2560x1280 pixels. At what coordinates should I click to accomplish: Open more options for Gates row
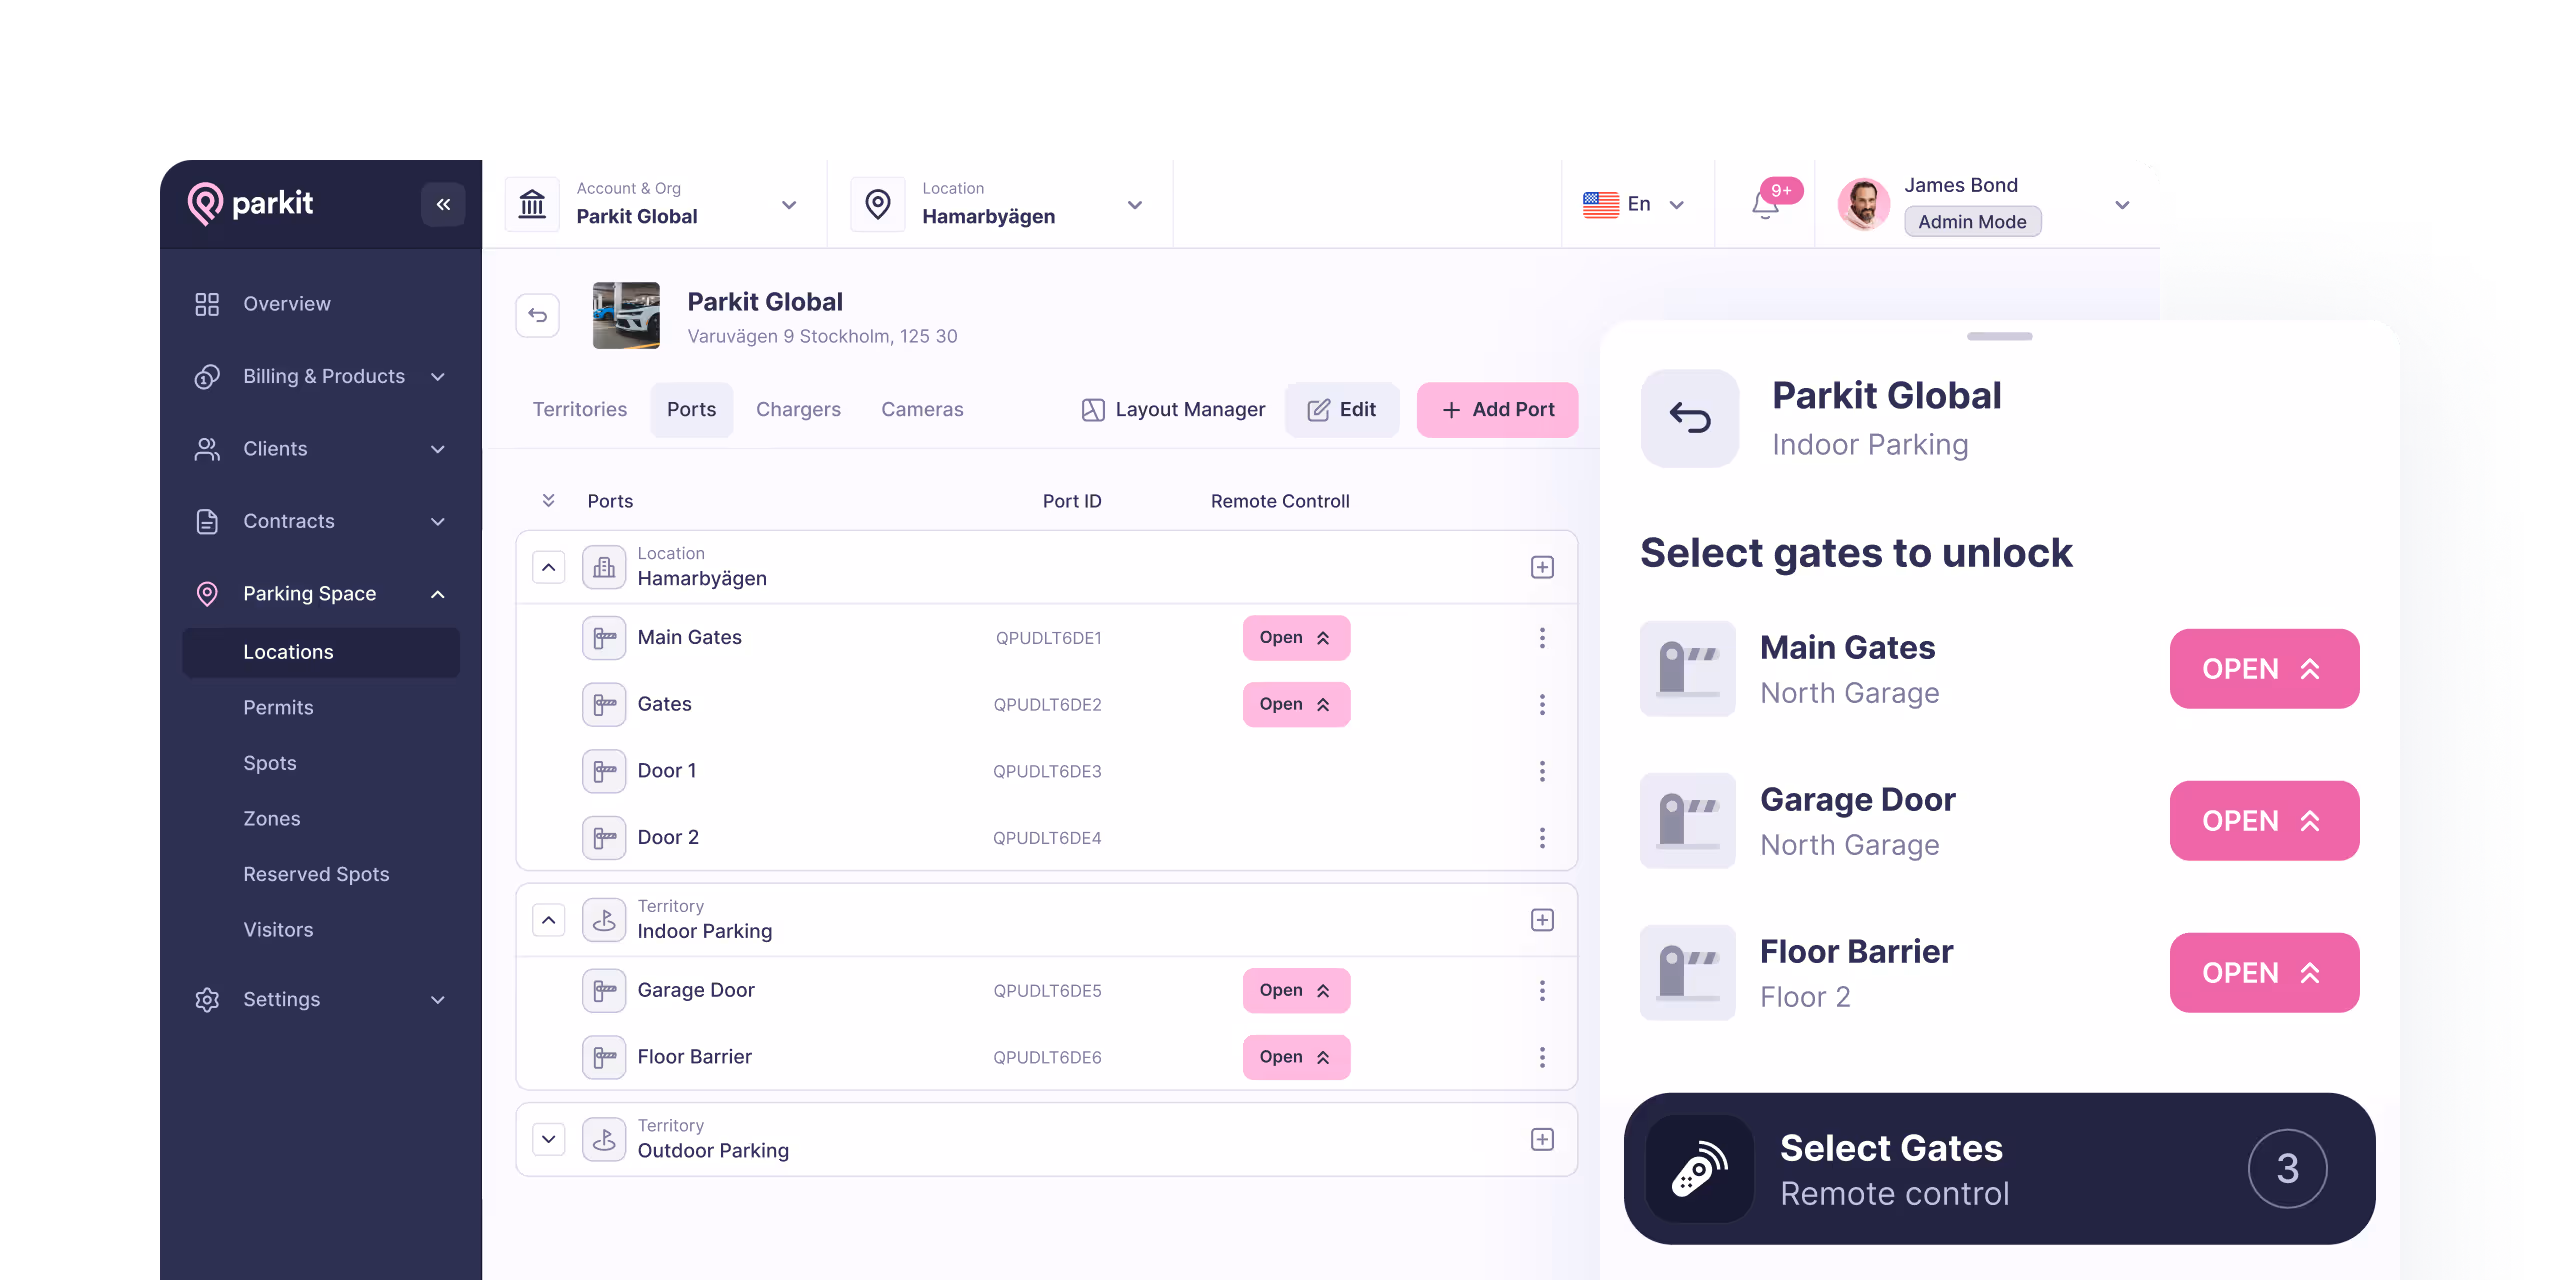pyautogui.click(x=1542, y=705)
